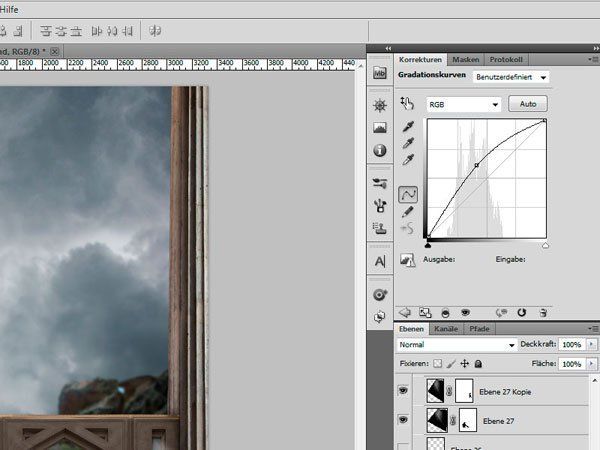Open the Brush panel icon with brushes in cup
Viewport: 600px width, 450px height.
[x=380, y=205]
